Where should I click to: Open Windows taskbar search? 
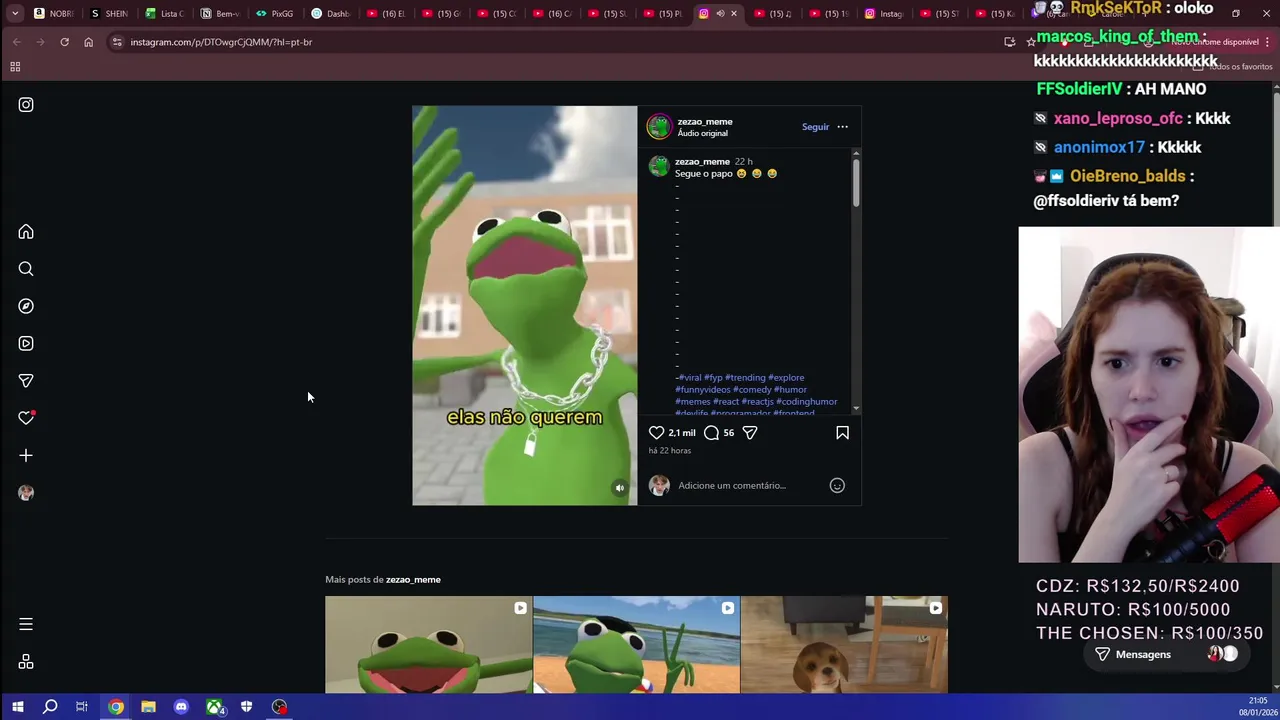click(50, 707)
